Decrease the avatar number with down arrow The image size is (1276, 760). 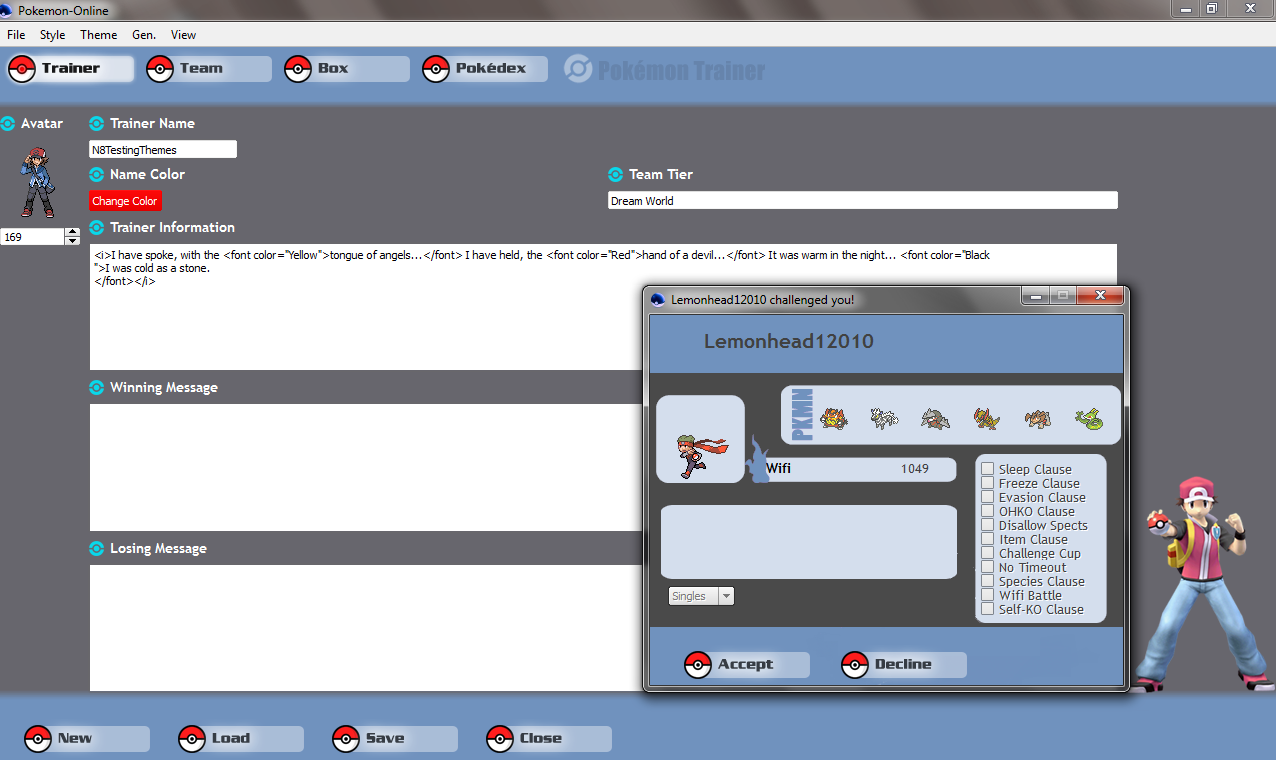tap(72, 241)
